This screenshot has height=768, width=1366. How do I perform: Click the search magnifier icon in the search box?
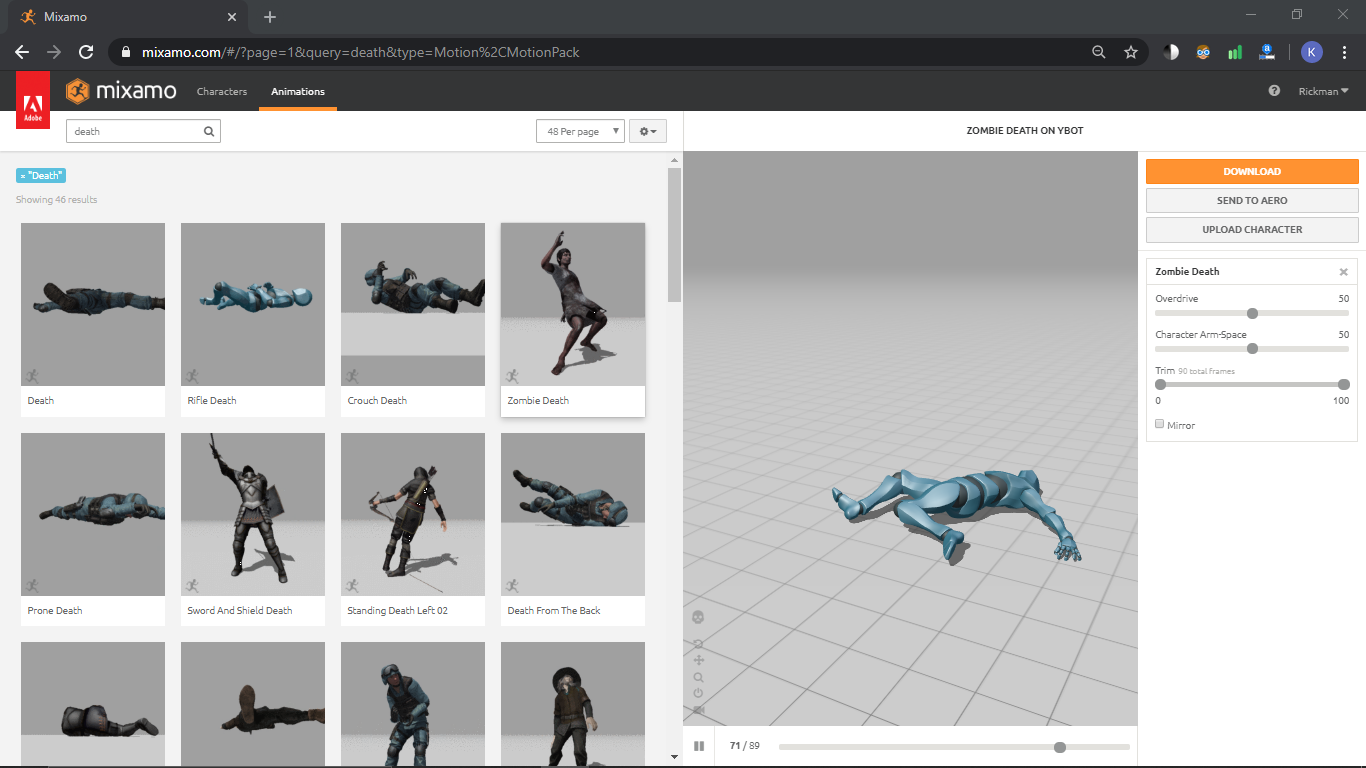click(x=209, y=131)
